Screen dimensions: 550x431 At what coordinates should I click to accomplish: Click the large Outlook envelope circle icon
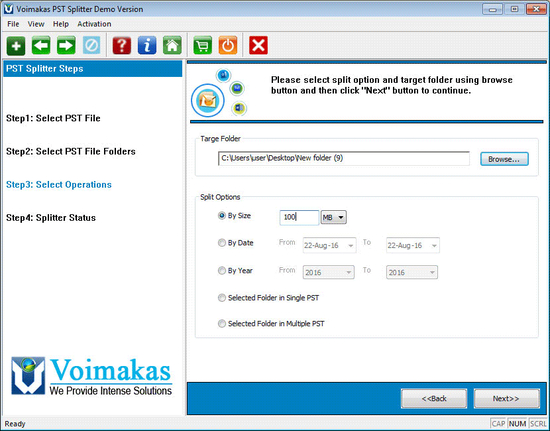[208, 100]
